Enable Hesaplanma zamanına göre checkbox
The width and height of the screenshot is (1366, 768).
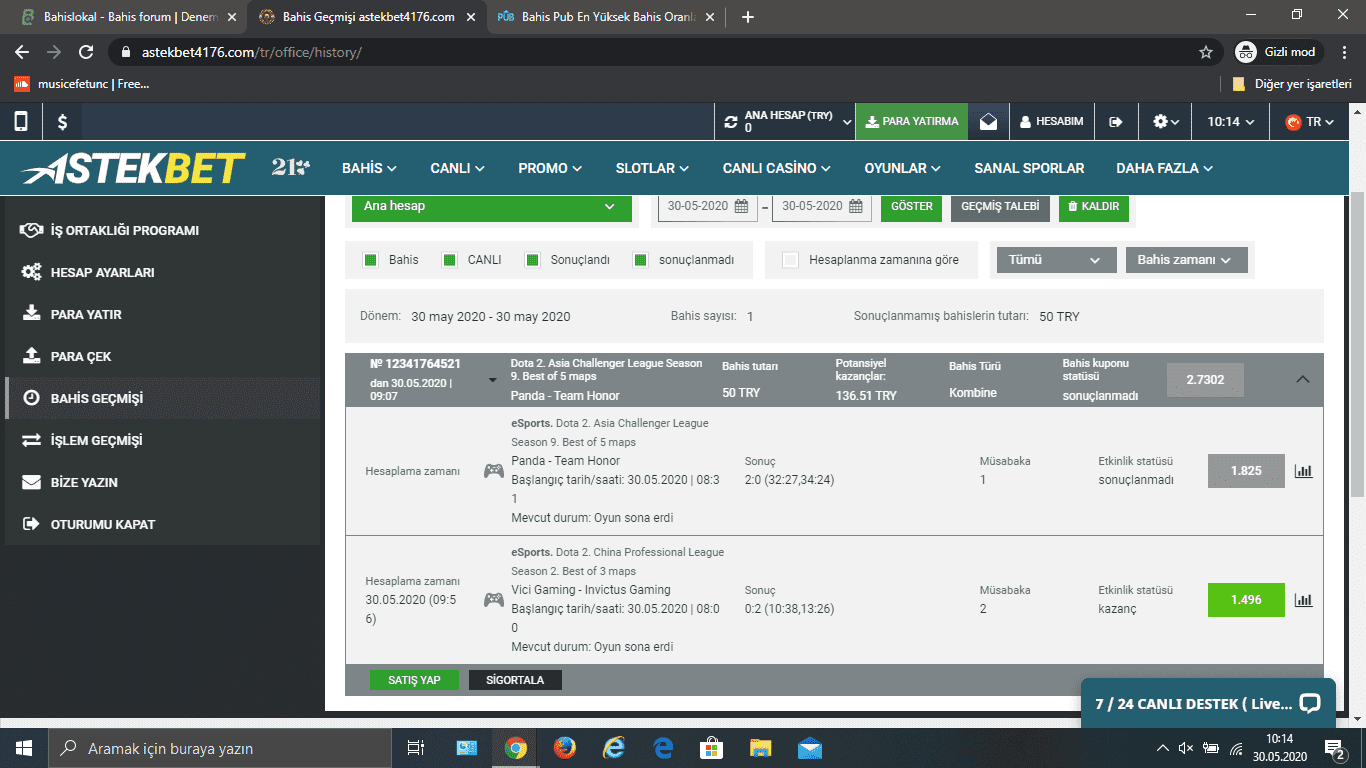pos(790,260)
